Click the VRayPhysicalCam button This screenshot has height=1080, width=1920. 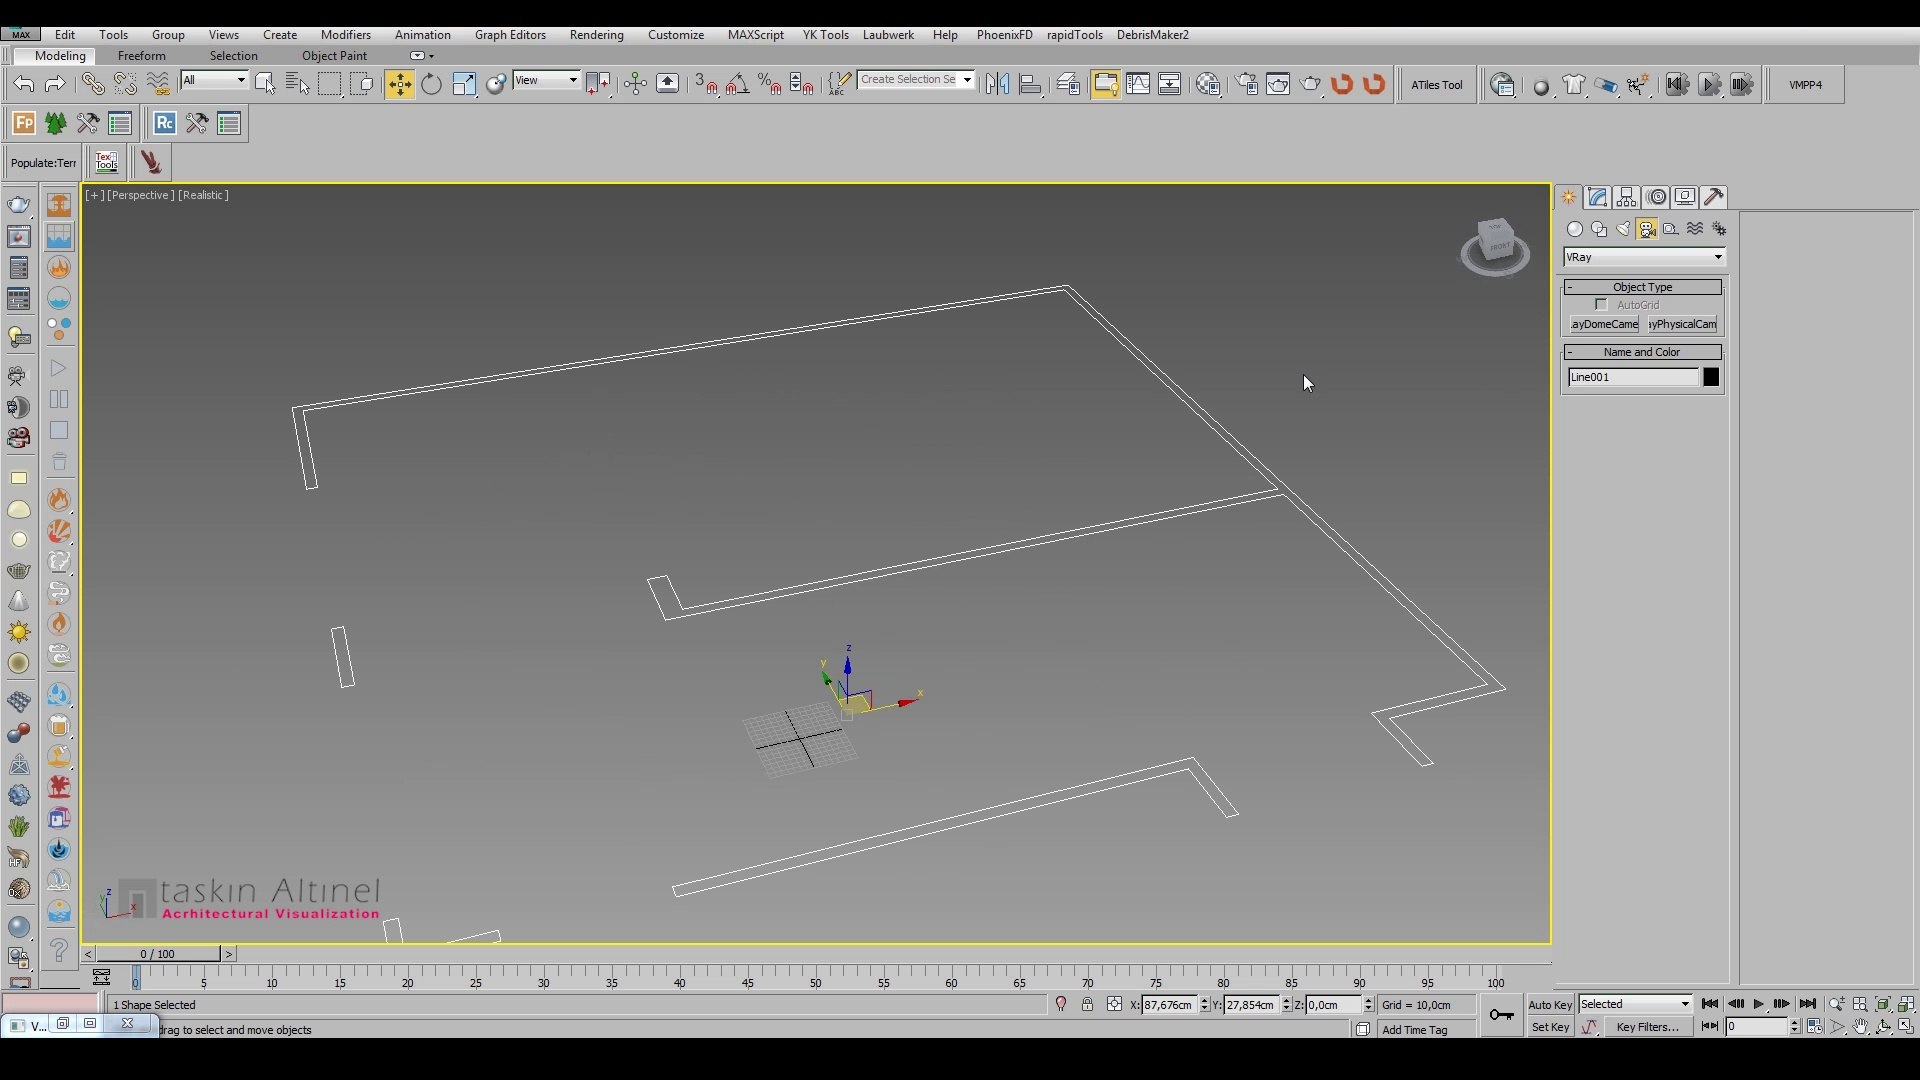1682,325
